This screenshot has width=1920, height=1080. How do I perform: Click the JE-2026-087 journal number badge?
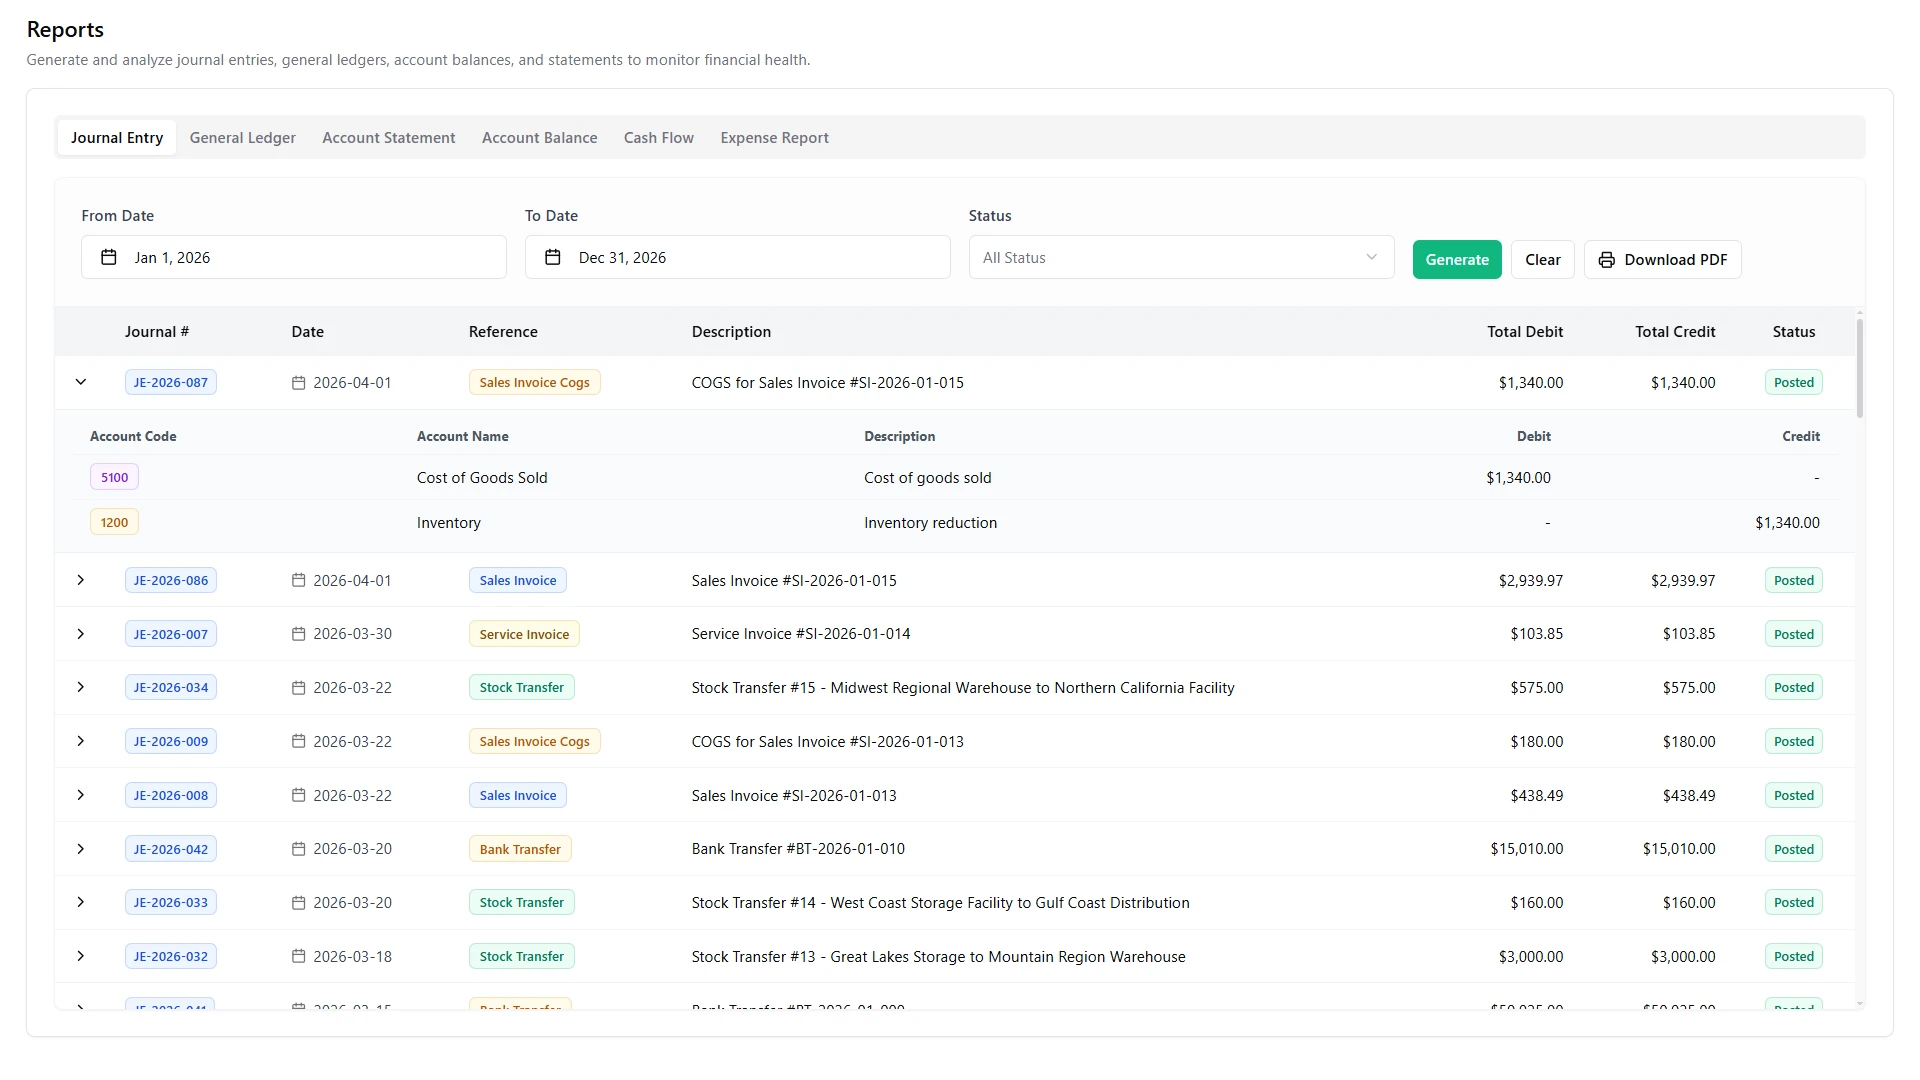click(171, 382)
